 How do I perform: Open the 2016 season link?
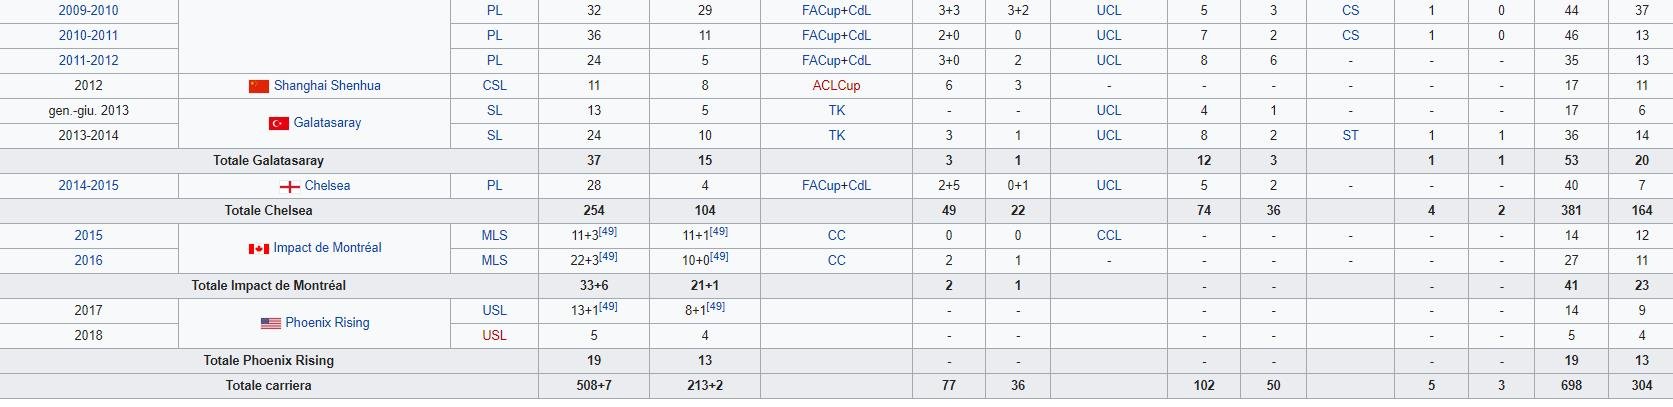88,261
